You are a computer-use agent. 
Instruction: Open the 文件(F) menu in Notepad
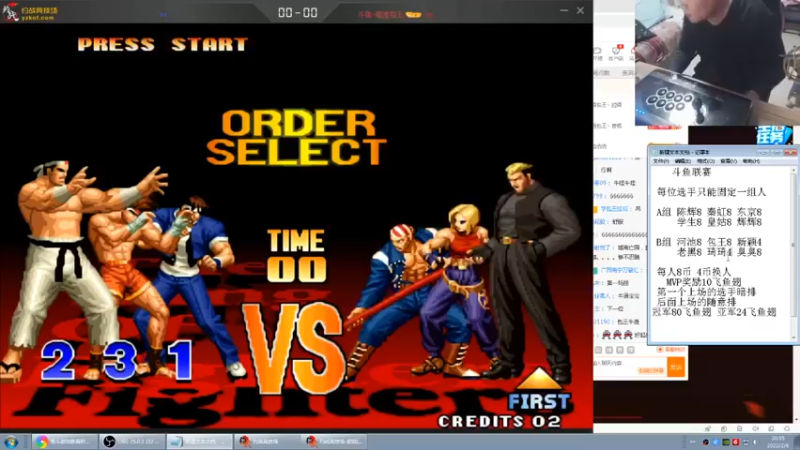pos(660,161)
